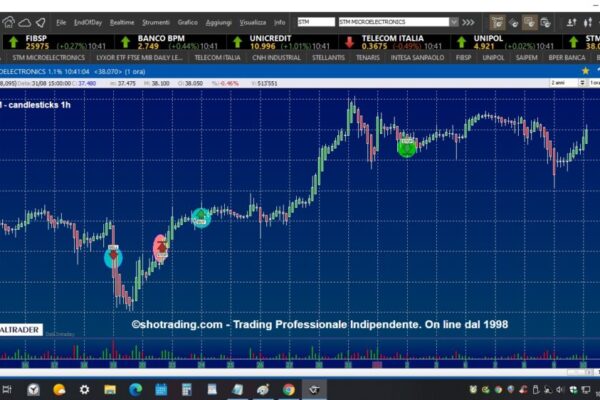Open Settings gear in the taskbar
The height and width of the screenshot is (400, 600).
(x=84, y=390)
